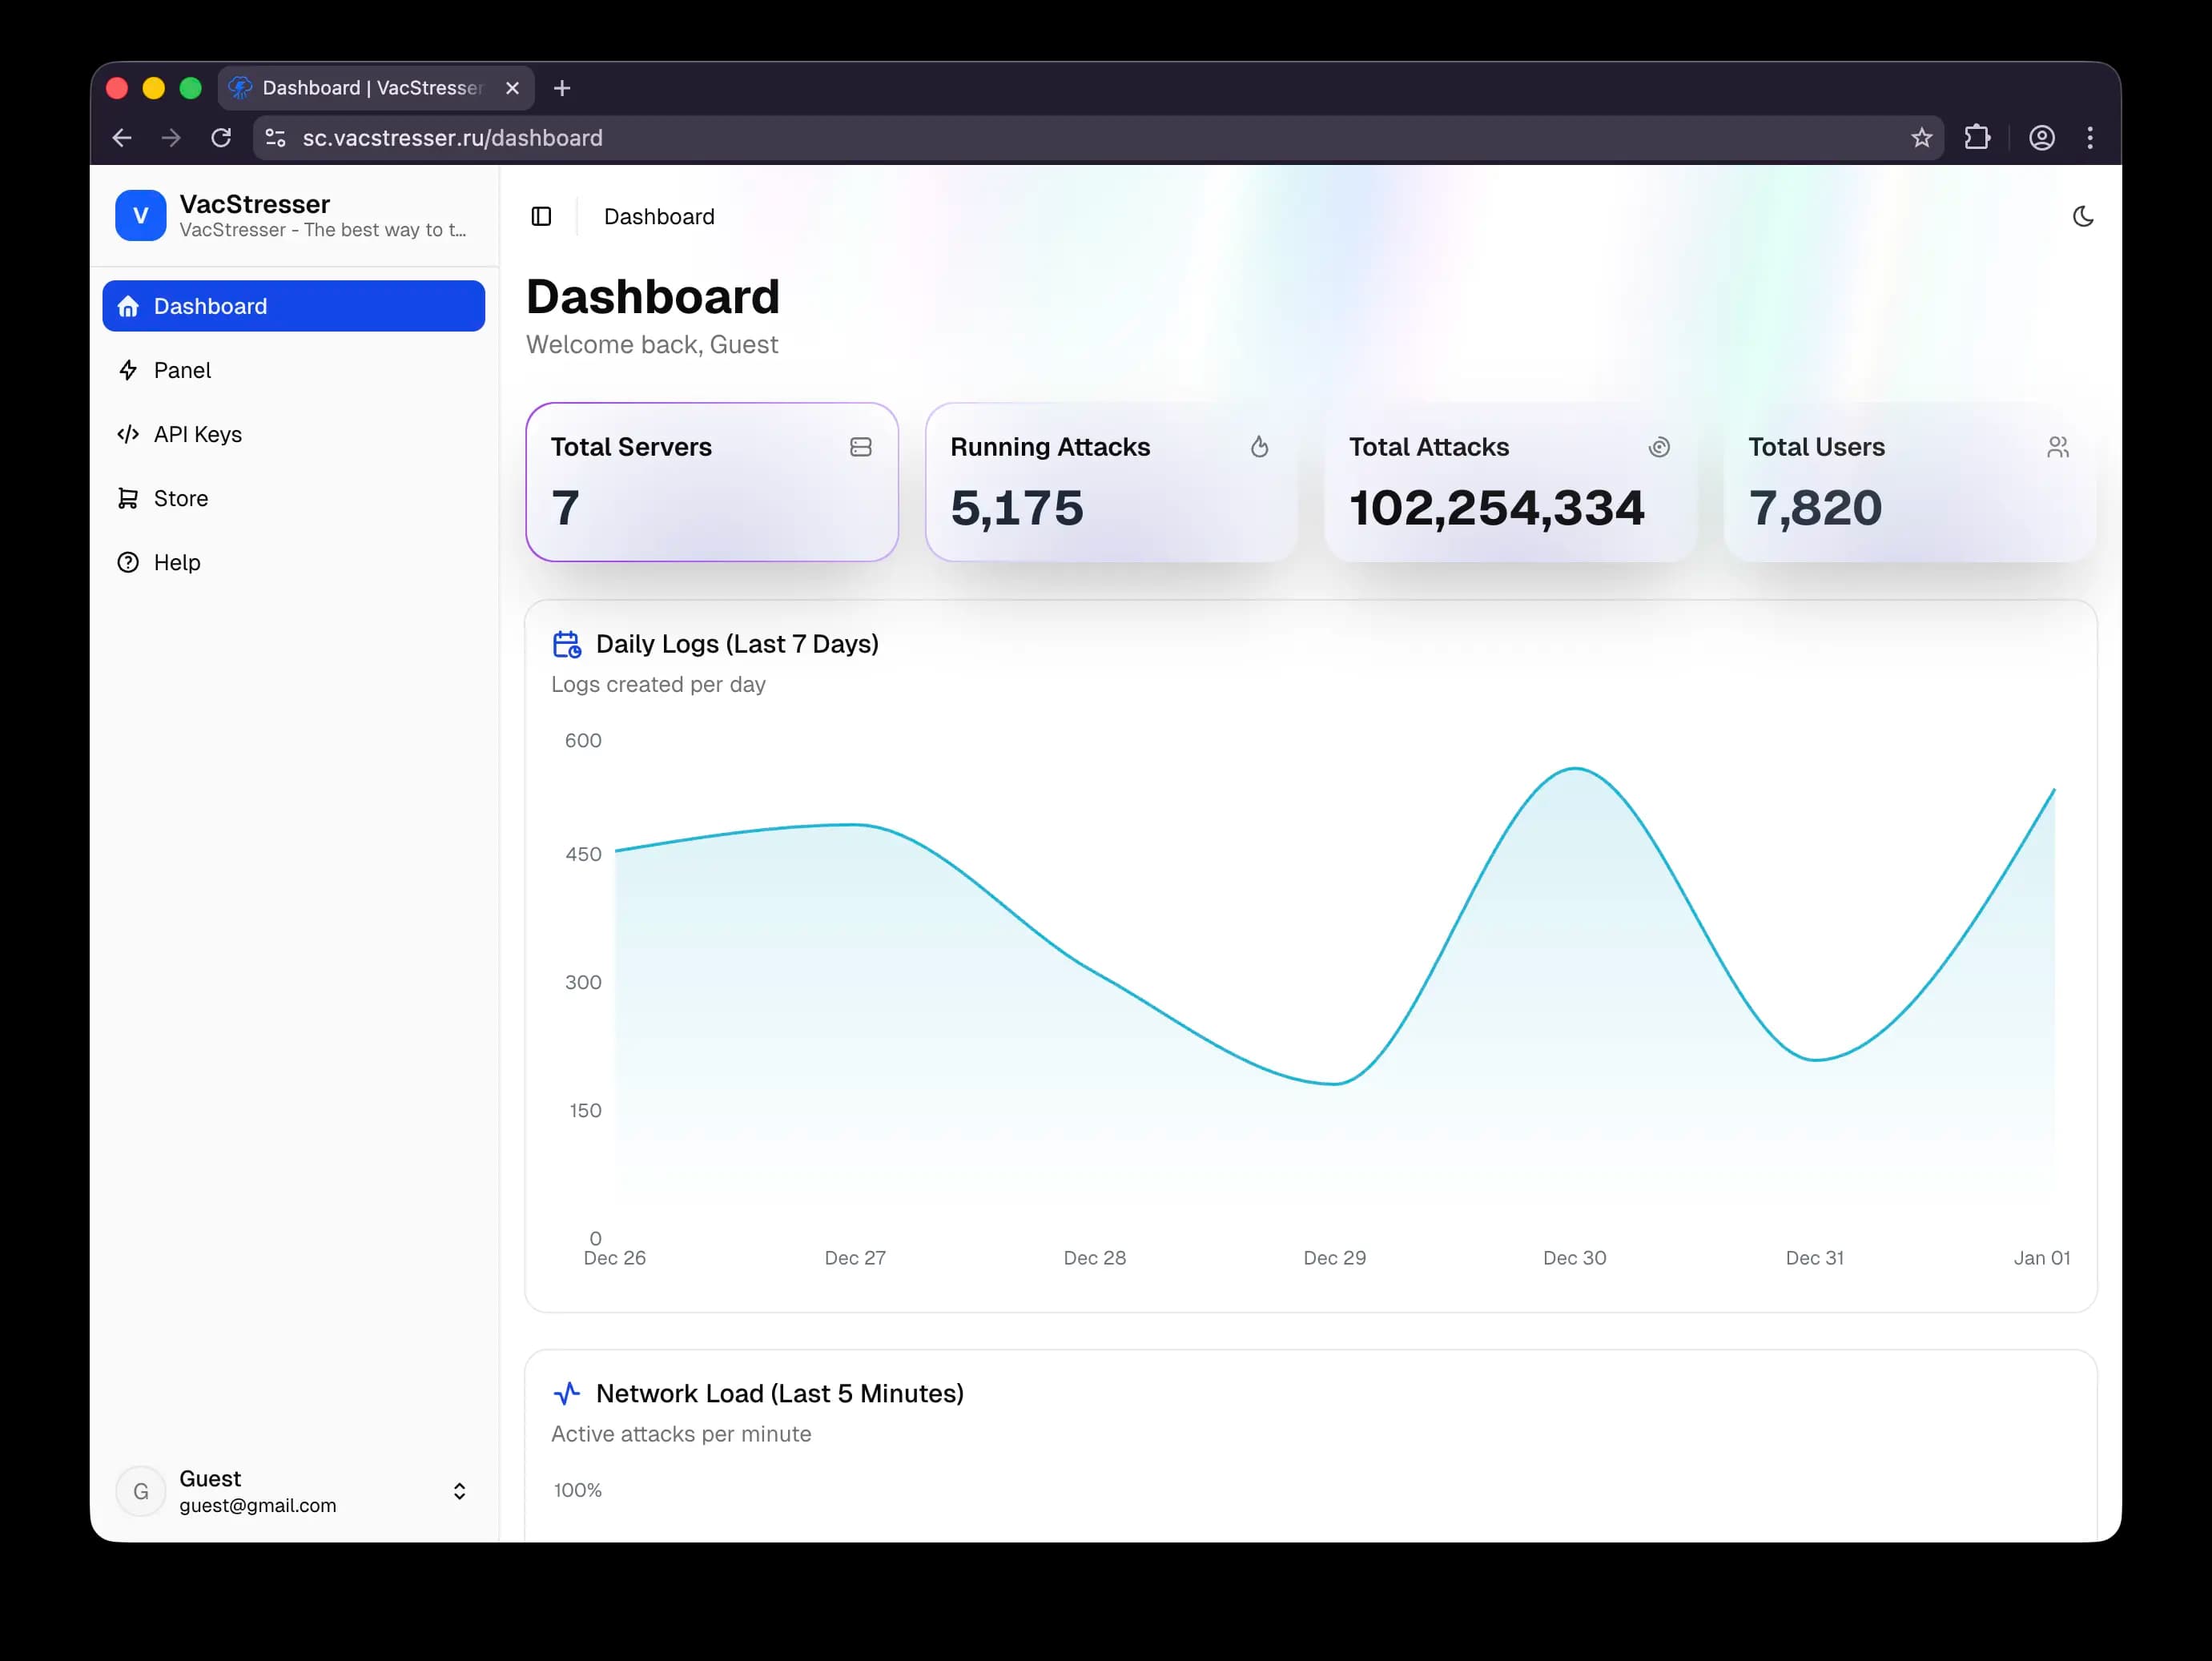
Task: Click the users icon on Total Users card
Action: click(x=2057, y=447)
